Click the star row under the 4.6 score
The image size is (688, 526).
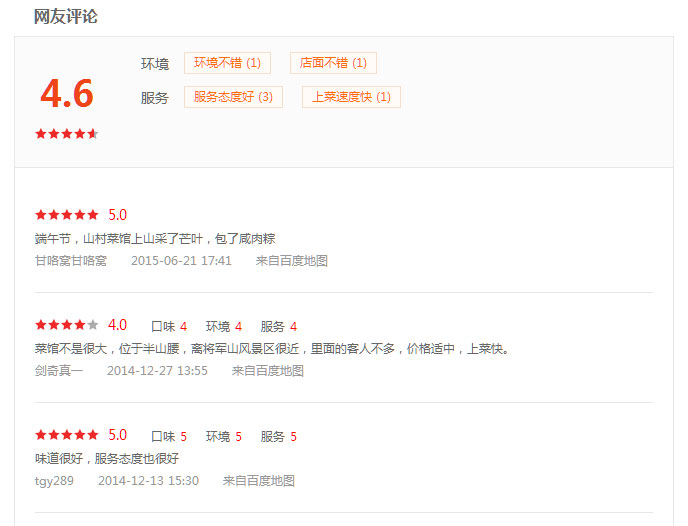(x=67, y=134)
